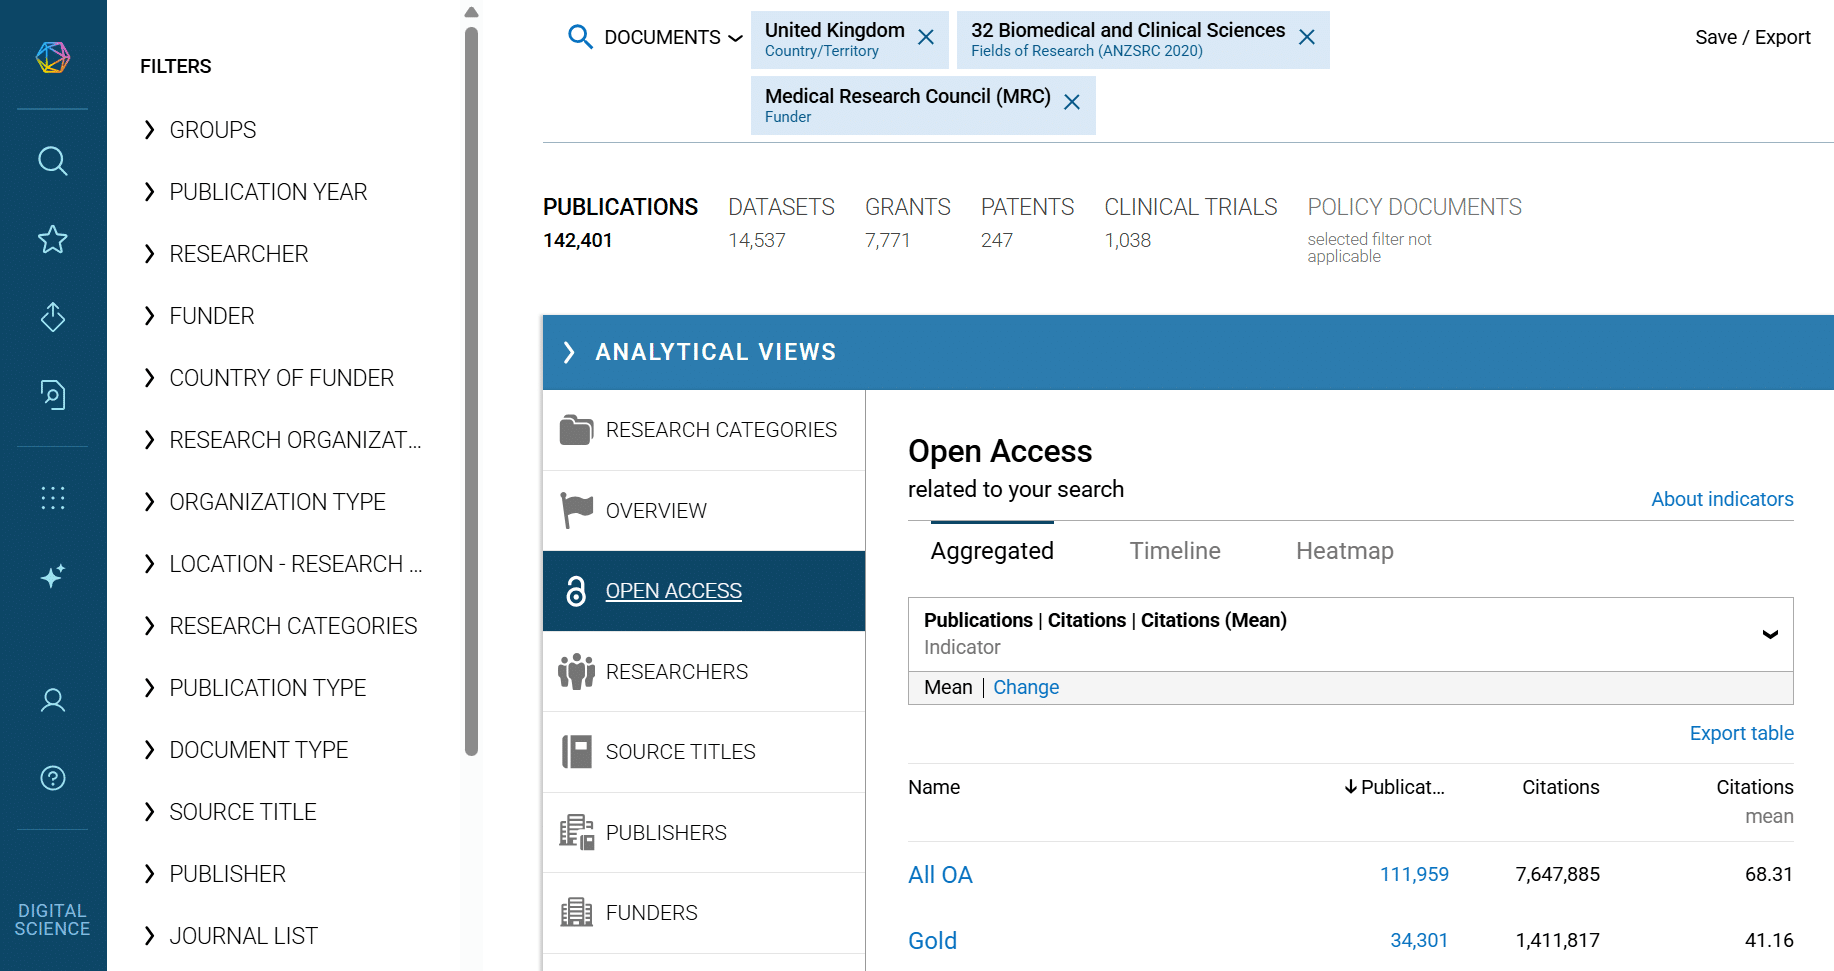
Task: Switch to the Timeline tab
Action: click(1174, 551)
